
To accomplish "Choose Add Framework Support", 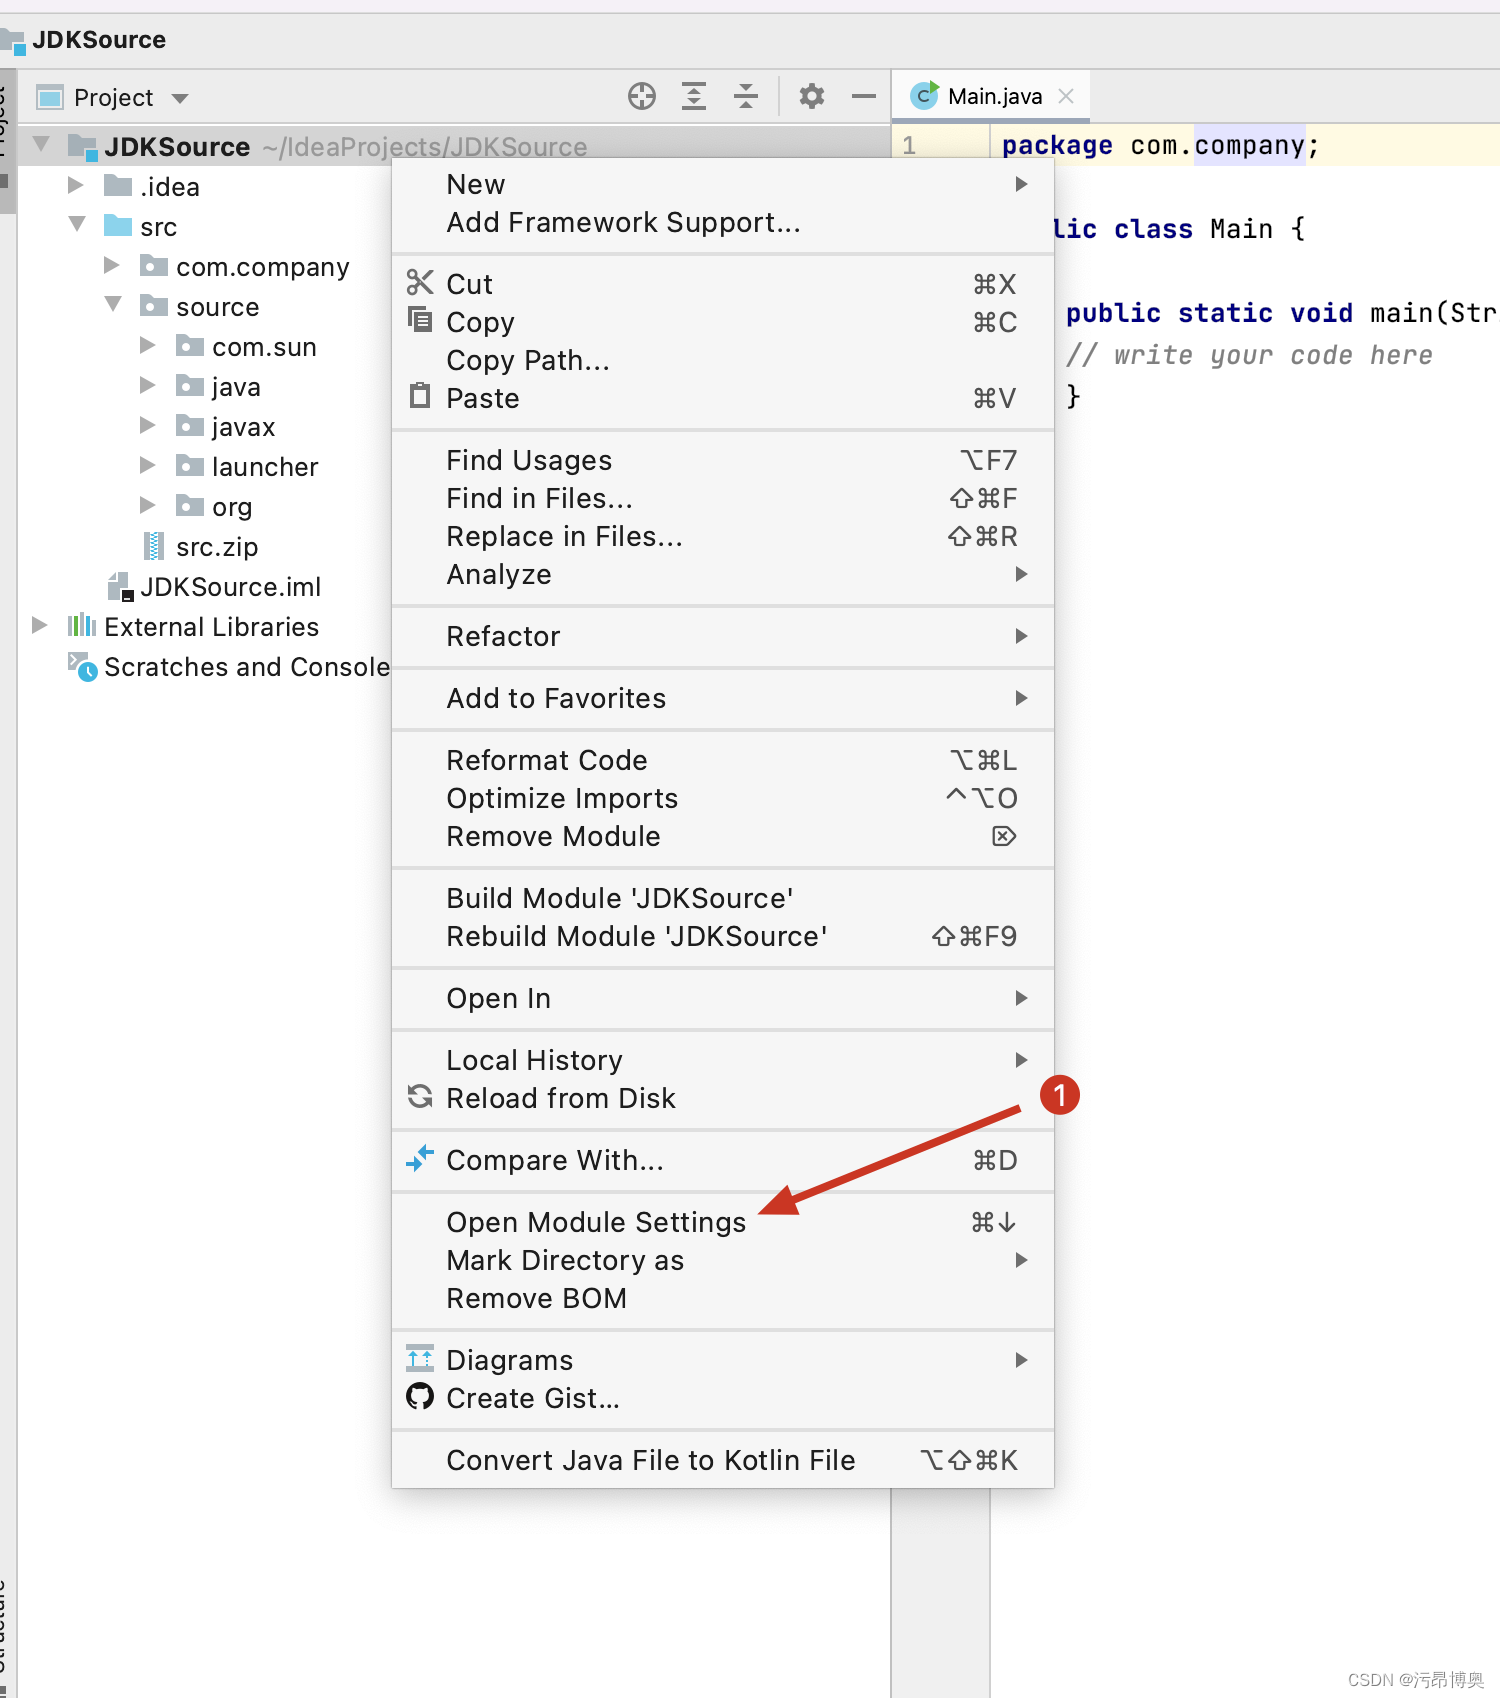I will [723, 222].
